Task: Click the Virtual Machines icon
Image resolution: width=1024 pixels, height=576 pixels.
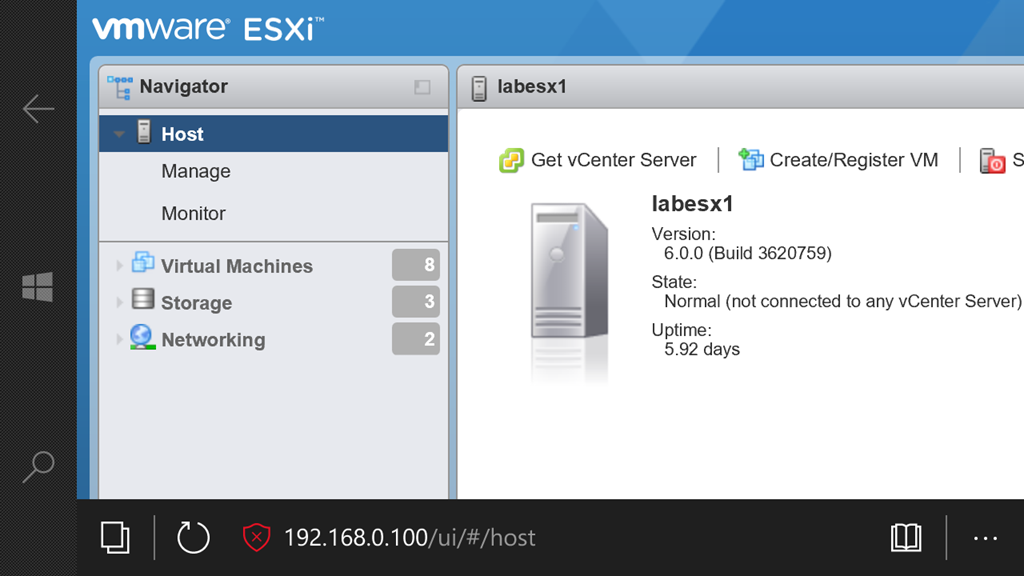Action: tap(143, 263)
